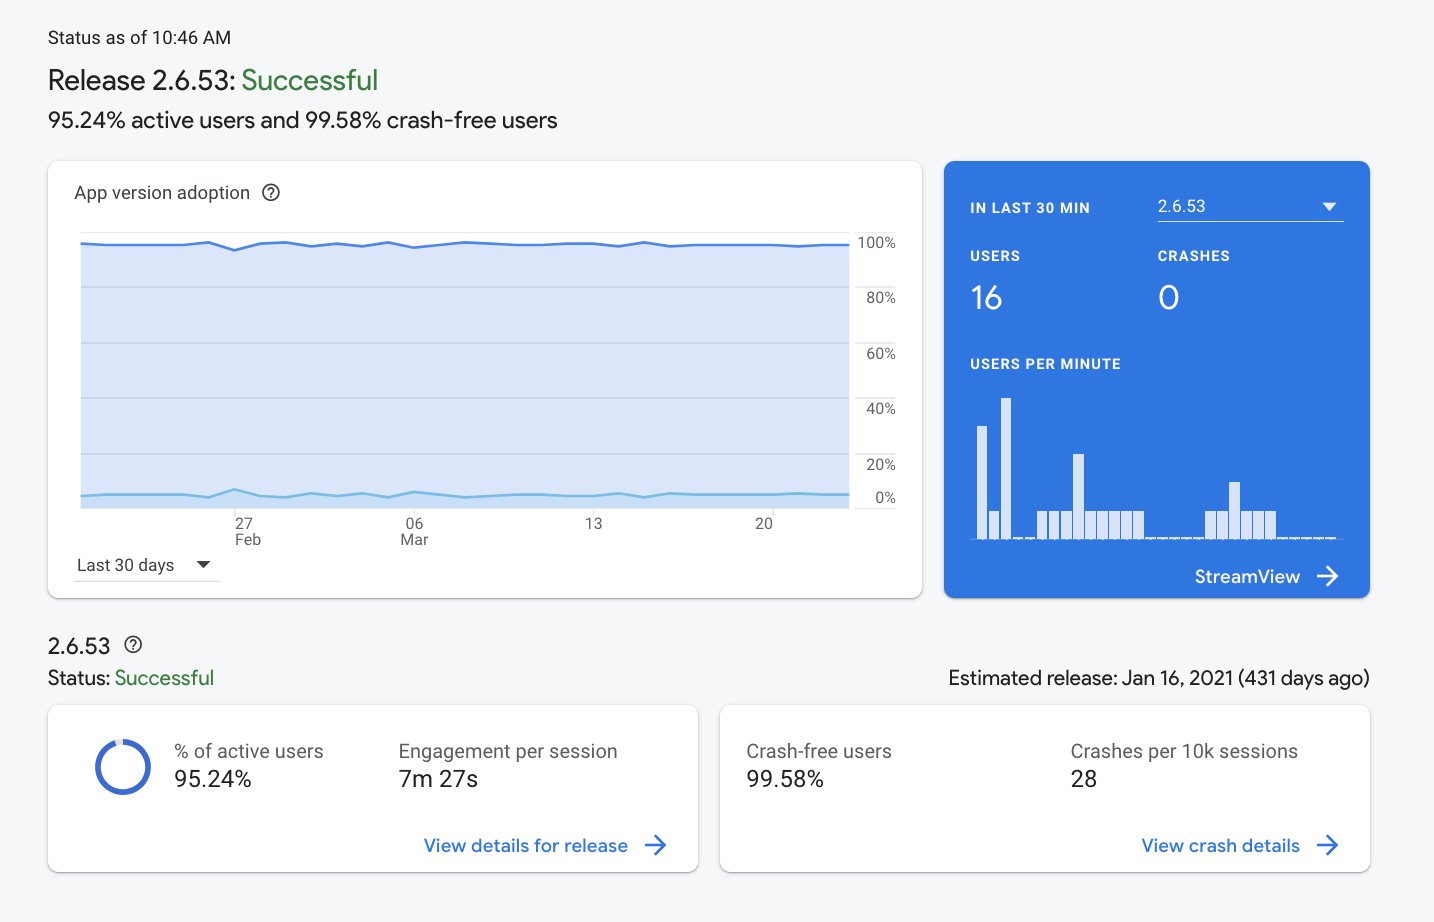Open the Last 30 days time range dropdown

coord(145,565)
